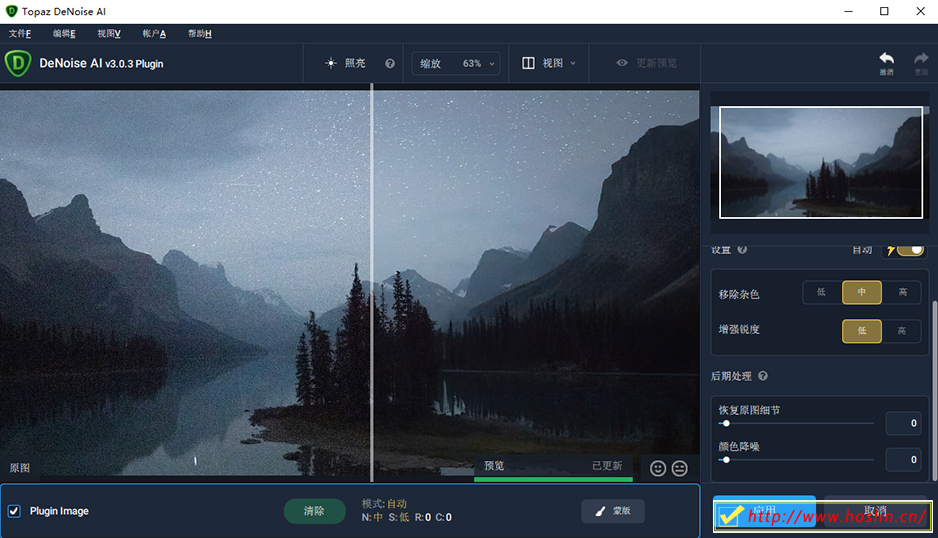Click the 照亮 brightness button label
Viewport: 938px width, 538px height.
point(355,63)
